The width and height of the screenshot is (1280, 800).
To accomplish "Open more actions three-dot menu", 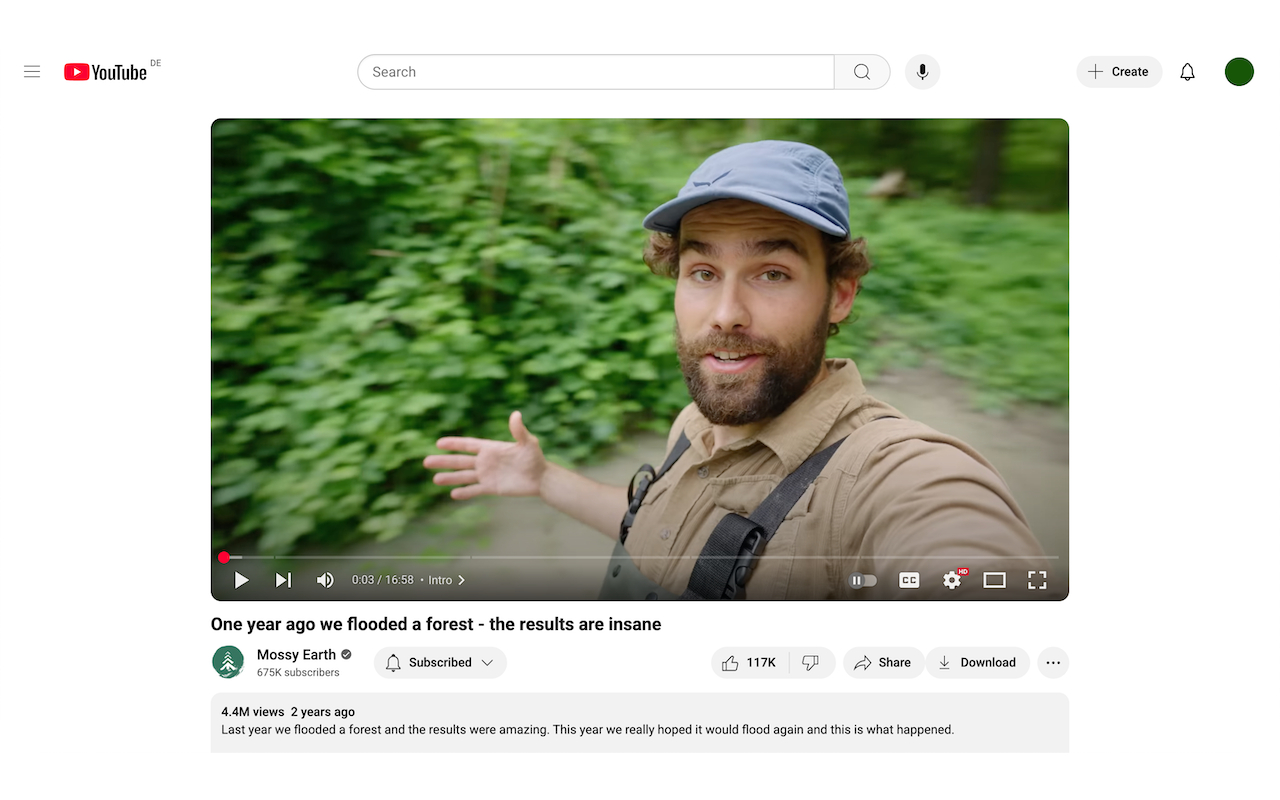I will [1053, 662].
